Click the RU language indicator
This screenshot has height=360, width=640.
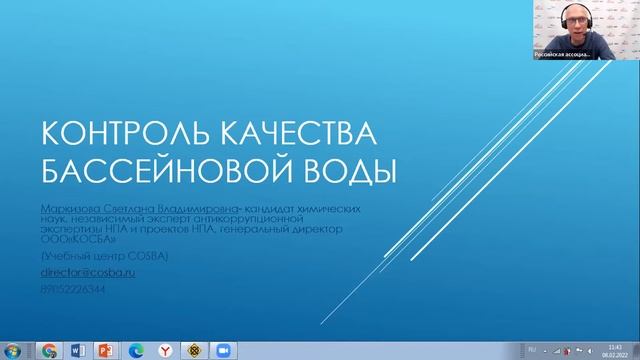tap(532, 350)
